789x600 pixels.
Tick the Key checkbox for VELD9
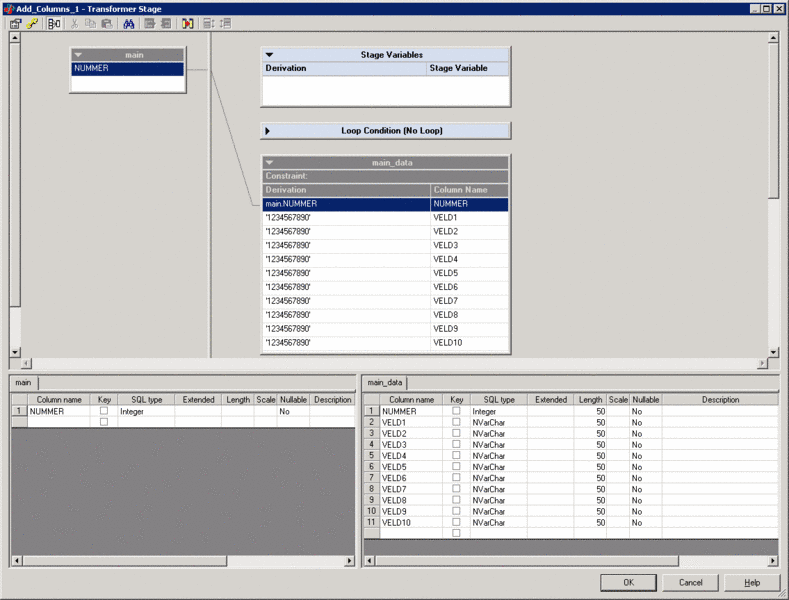coord(456,511)
